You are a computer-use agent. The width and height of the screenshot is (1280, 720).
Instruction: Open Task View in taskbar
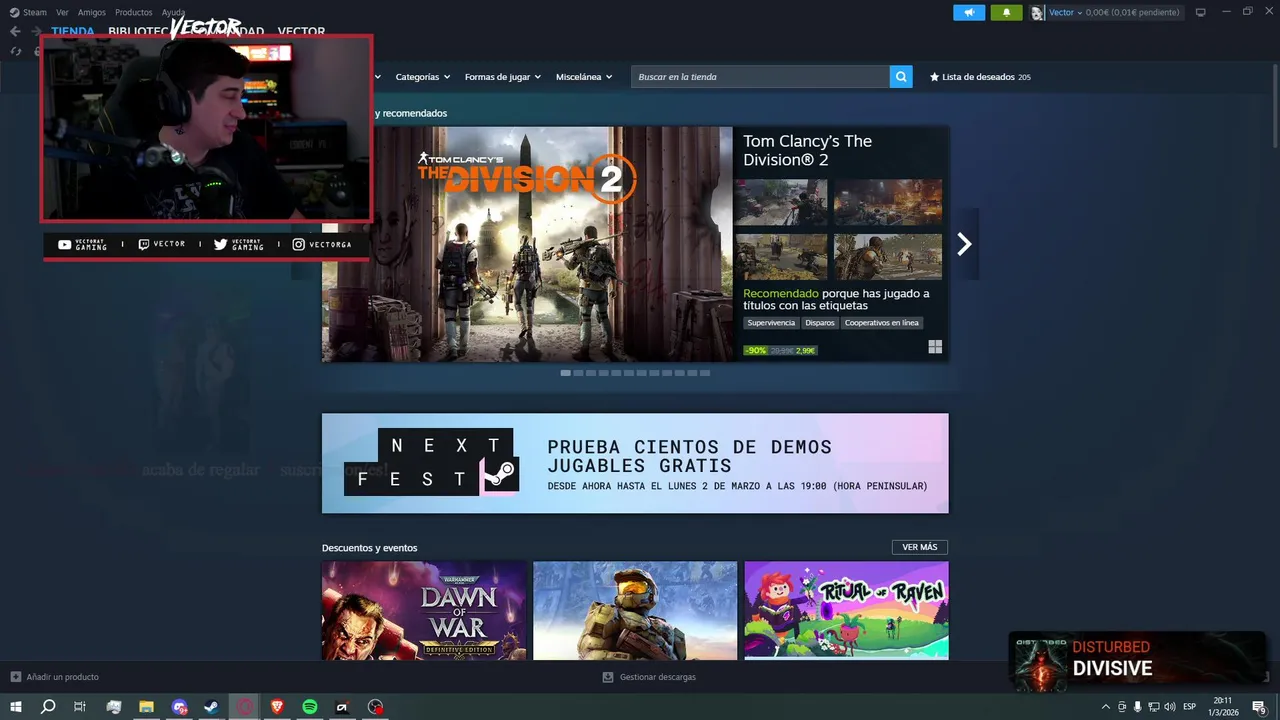pyautogui.click(x=80, y=707)
